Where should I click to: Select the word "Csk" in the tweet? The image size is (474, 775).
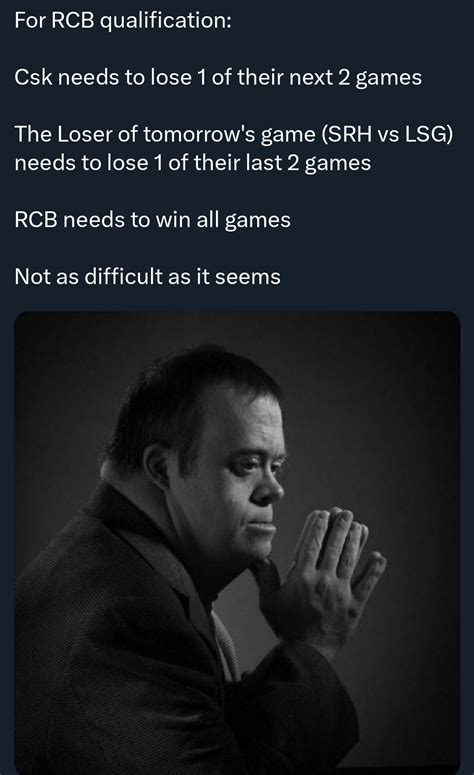33,77
